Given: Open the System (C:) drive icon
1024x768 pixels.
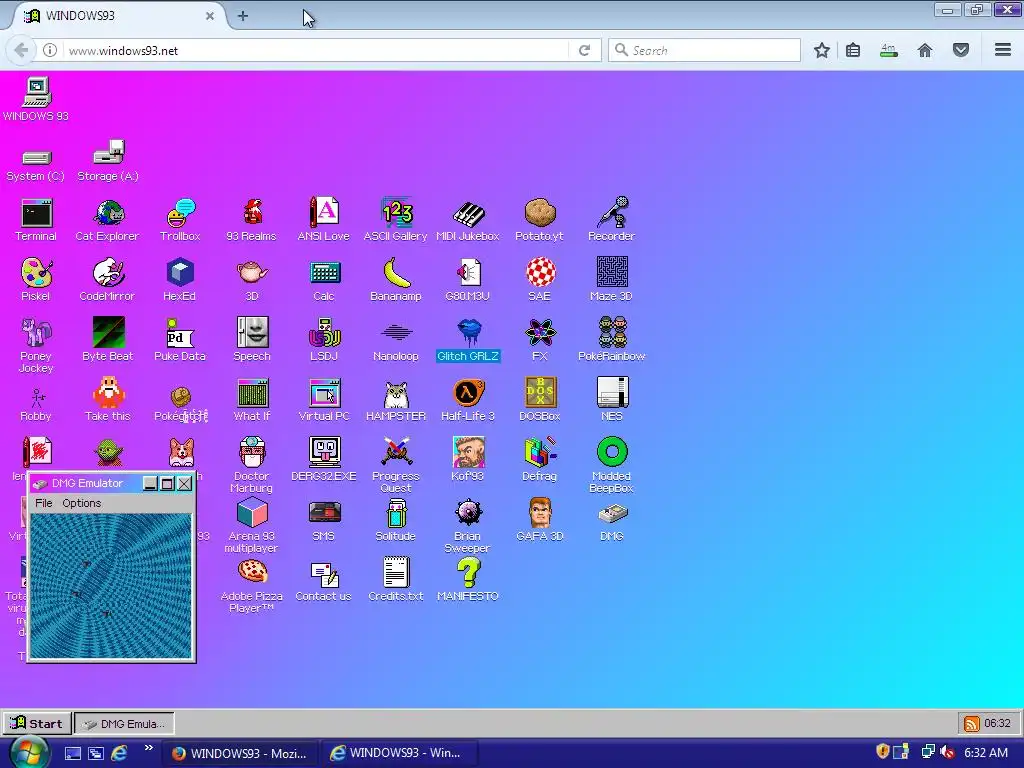Looking at the screenshot, I should (x=36, y=166).
